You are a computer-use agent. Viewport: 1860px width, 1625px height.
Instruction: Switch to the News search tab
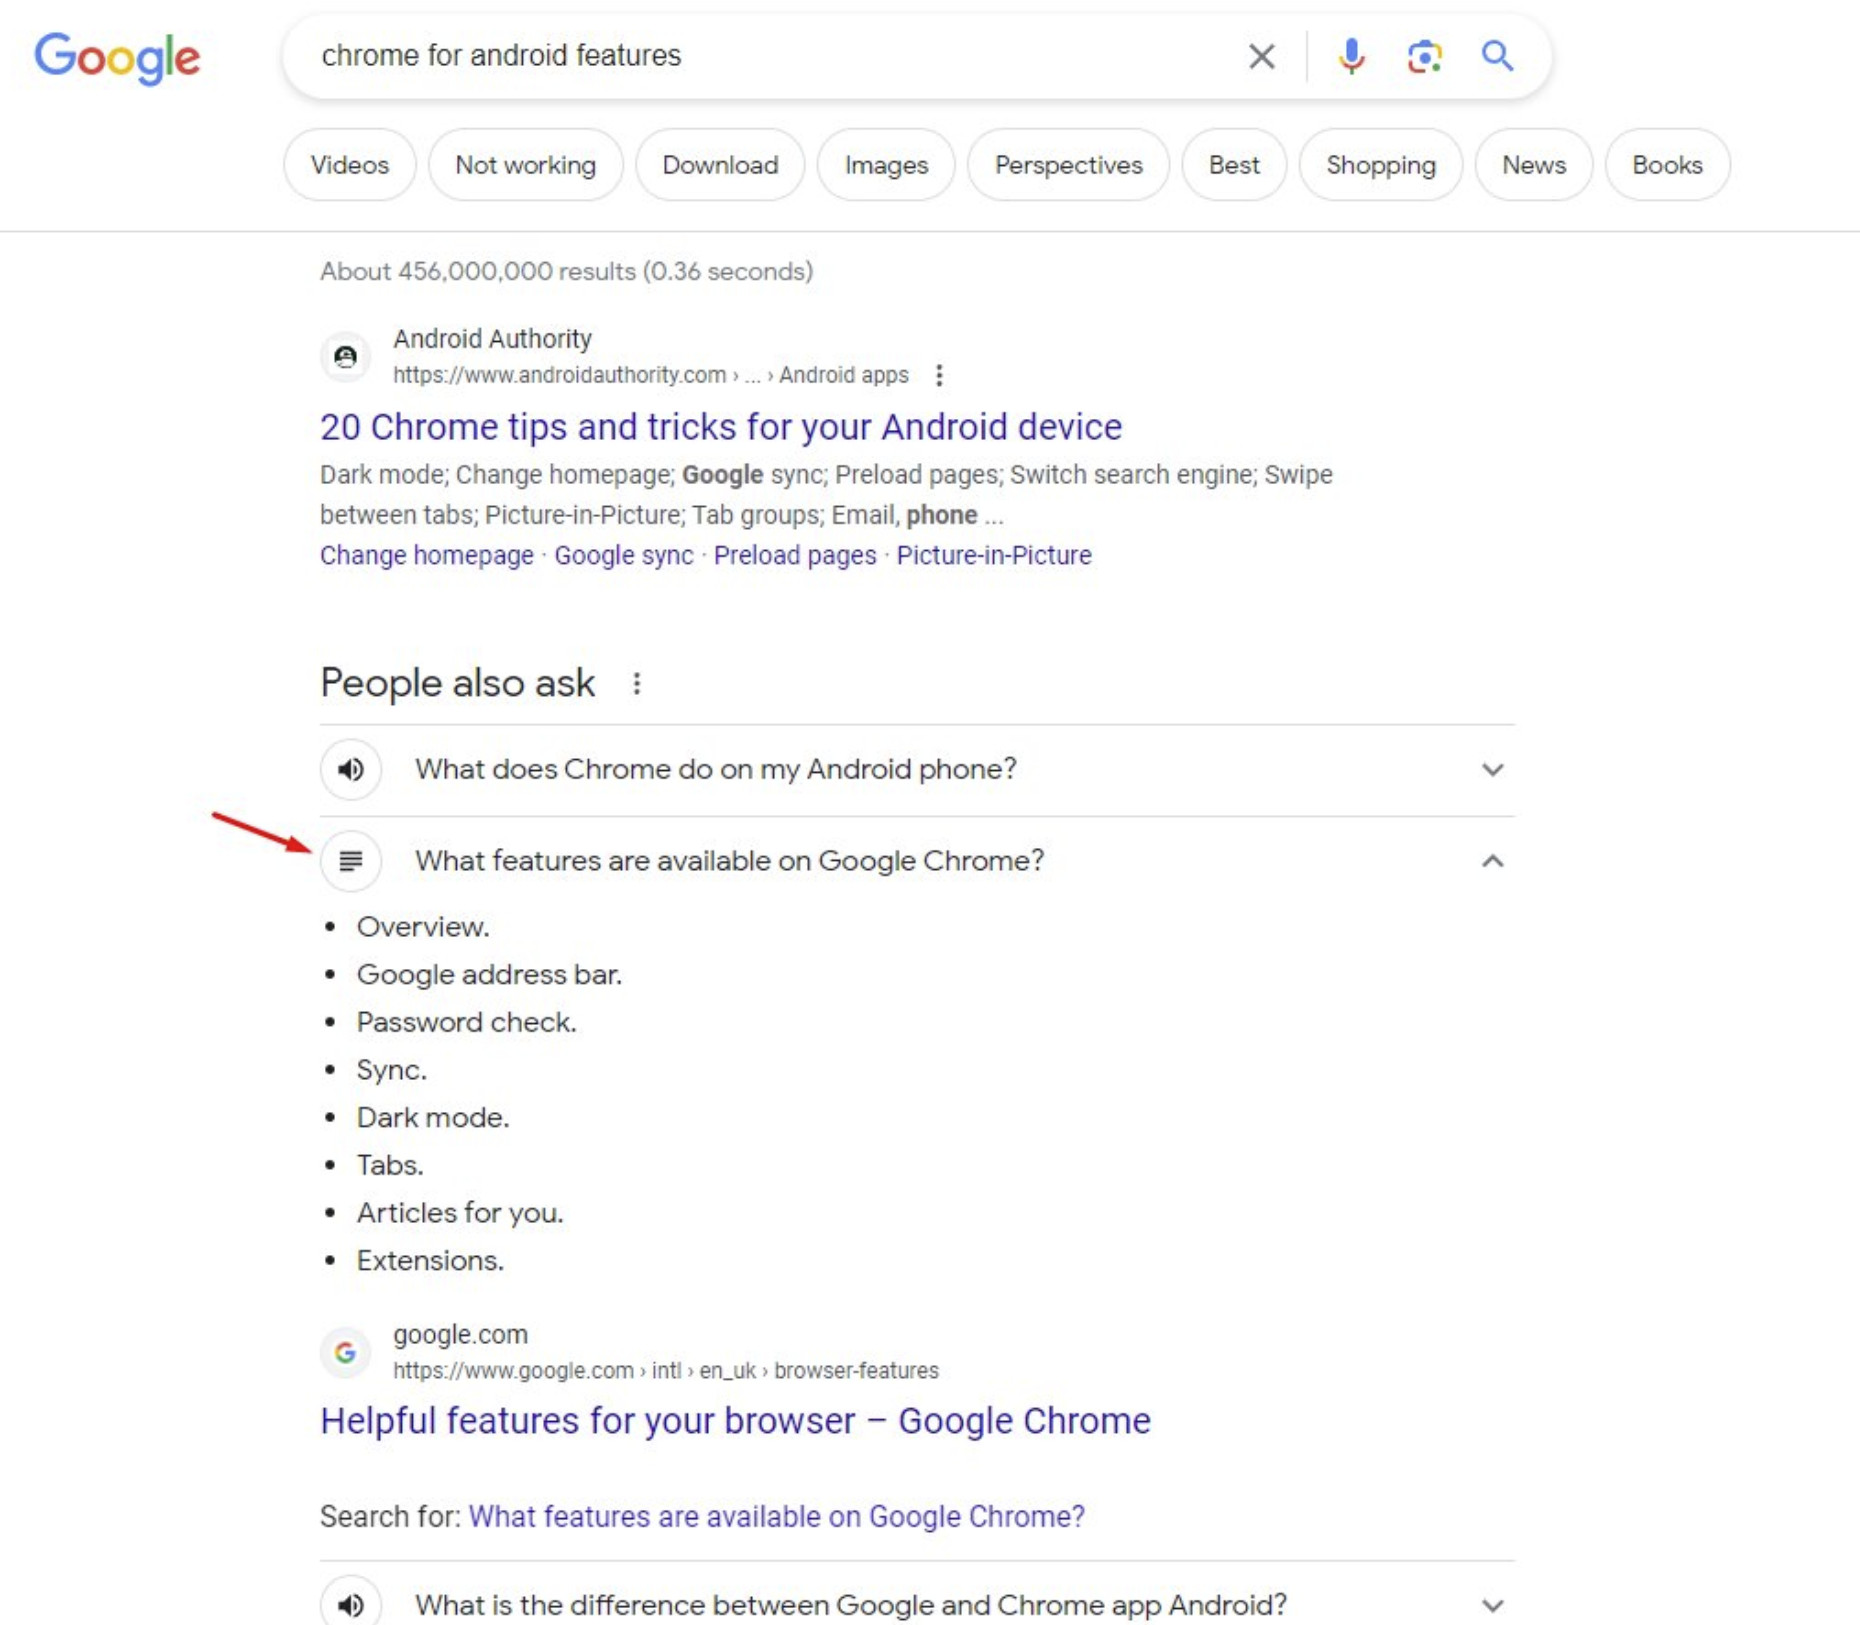click(1532, 165)
